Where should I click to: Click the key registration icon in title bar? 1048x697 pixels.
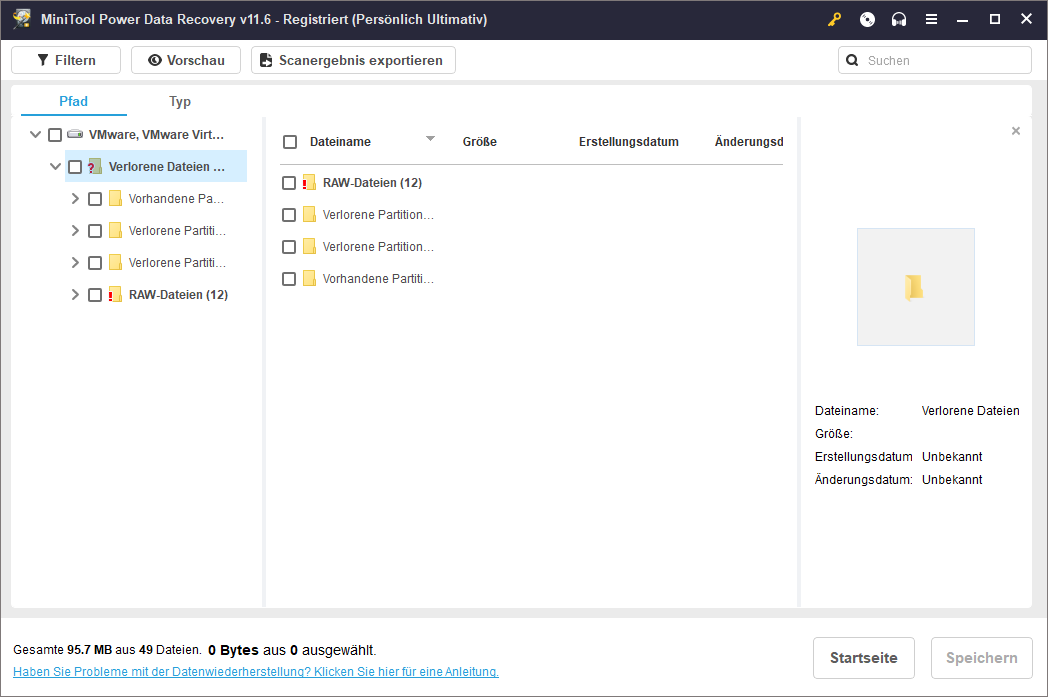(834, 20)
